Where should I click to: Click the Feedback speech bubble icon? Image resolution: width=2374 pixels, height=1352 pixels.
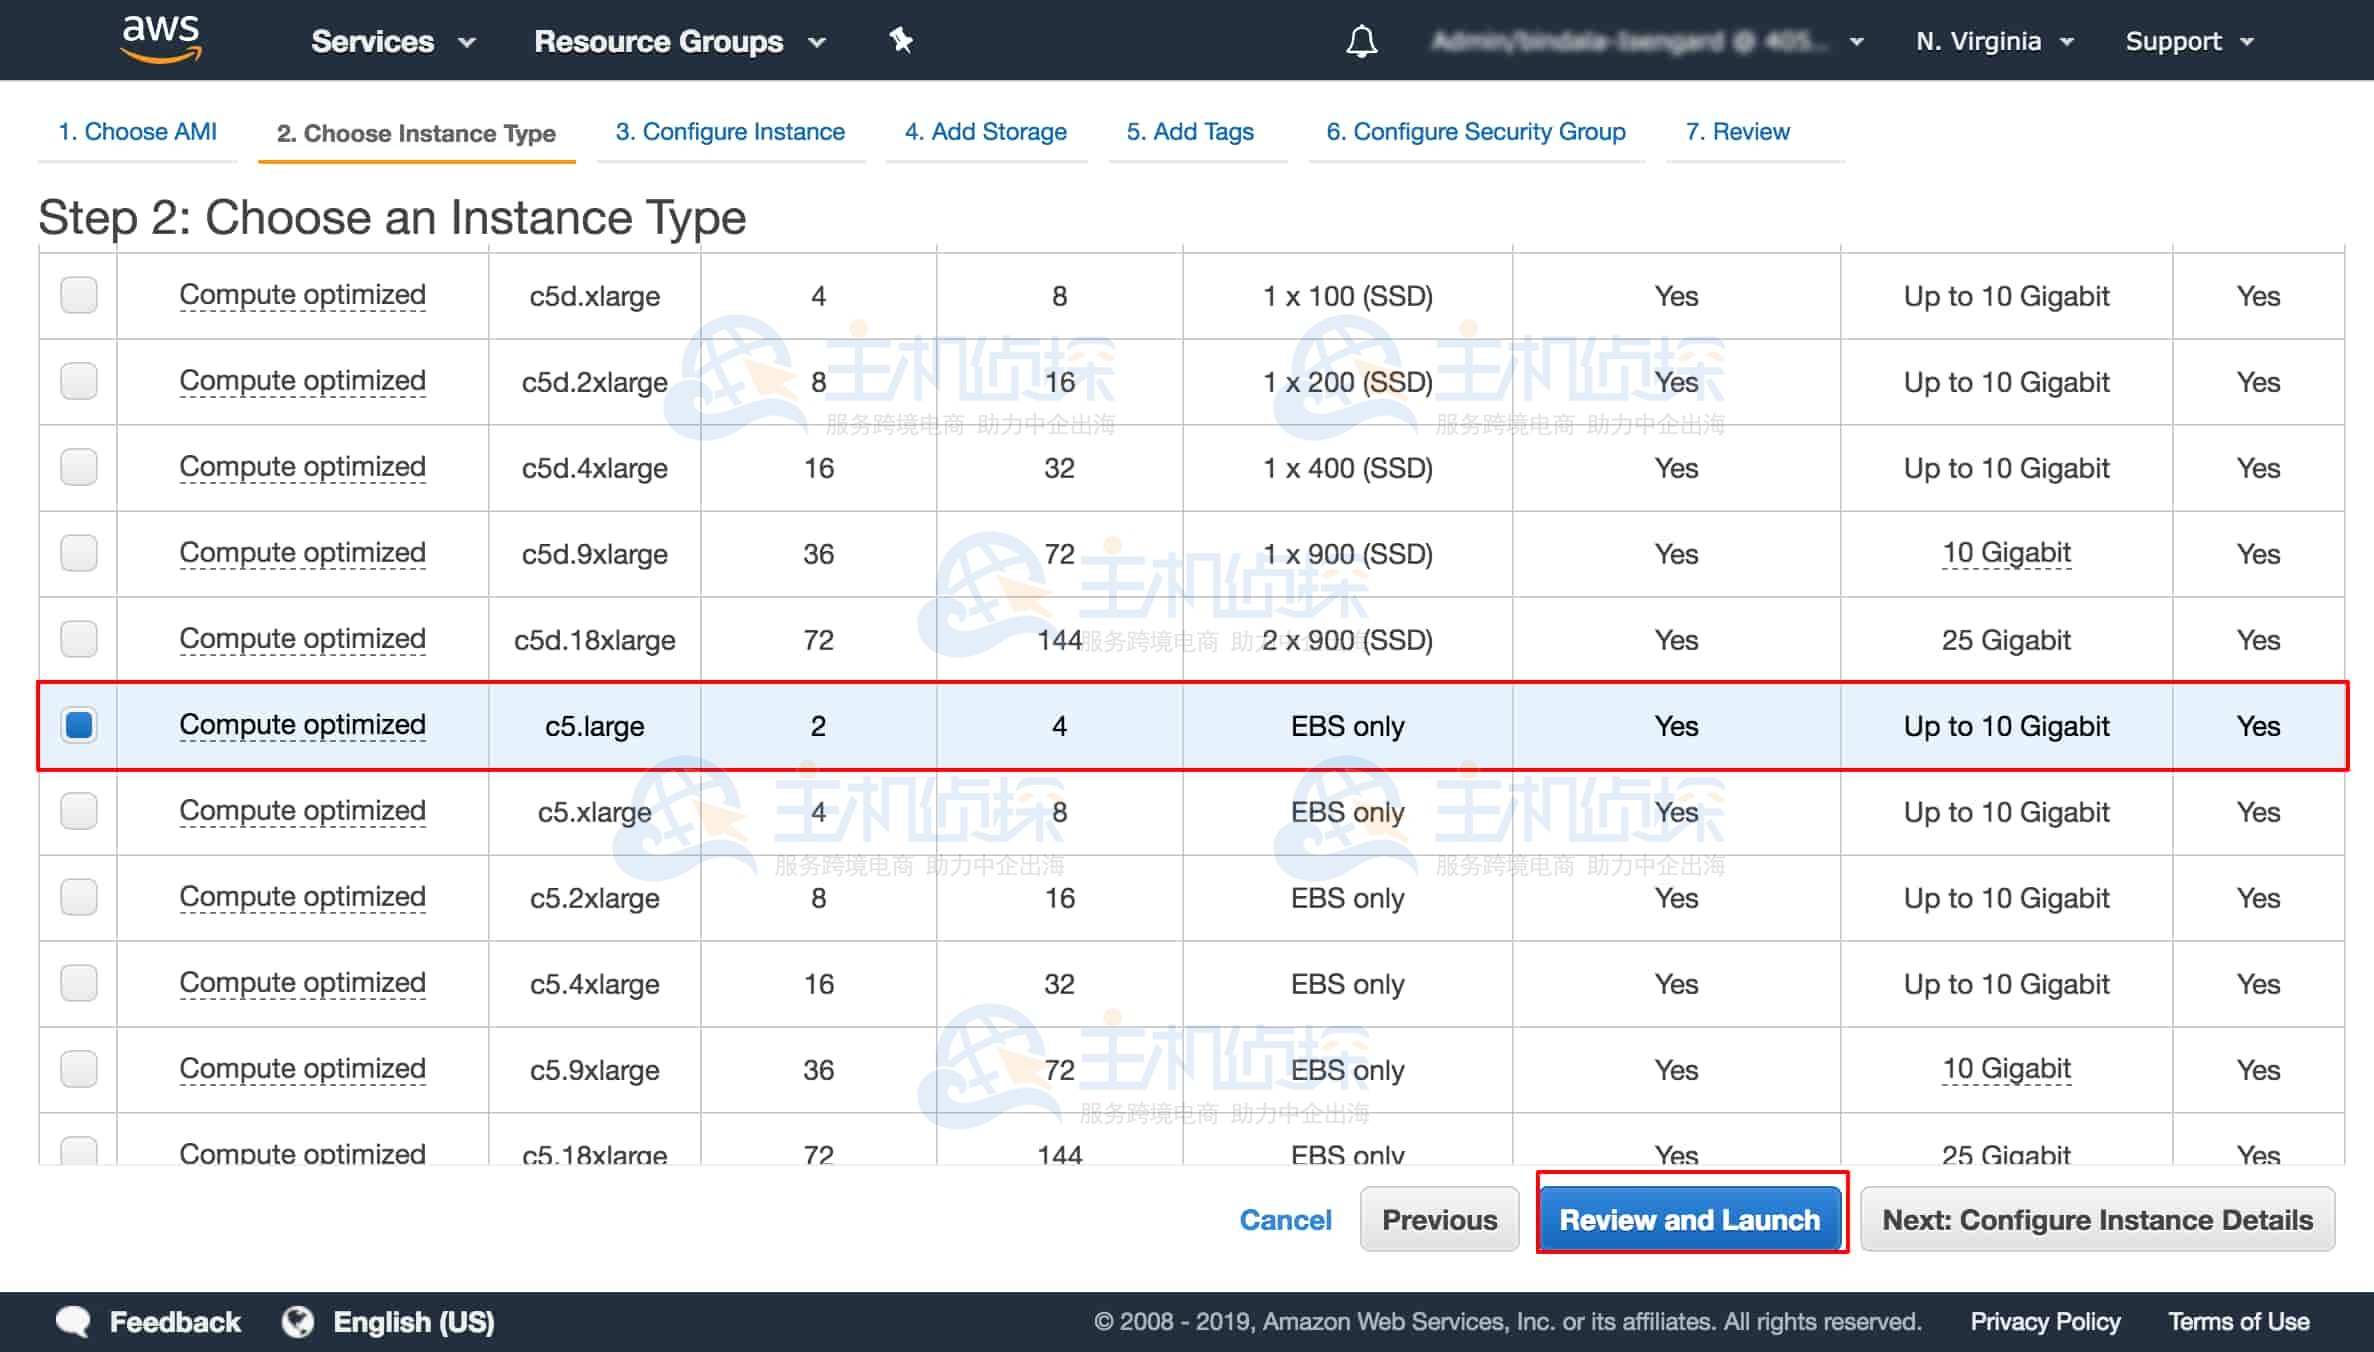(73, 1321)
